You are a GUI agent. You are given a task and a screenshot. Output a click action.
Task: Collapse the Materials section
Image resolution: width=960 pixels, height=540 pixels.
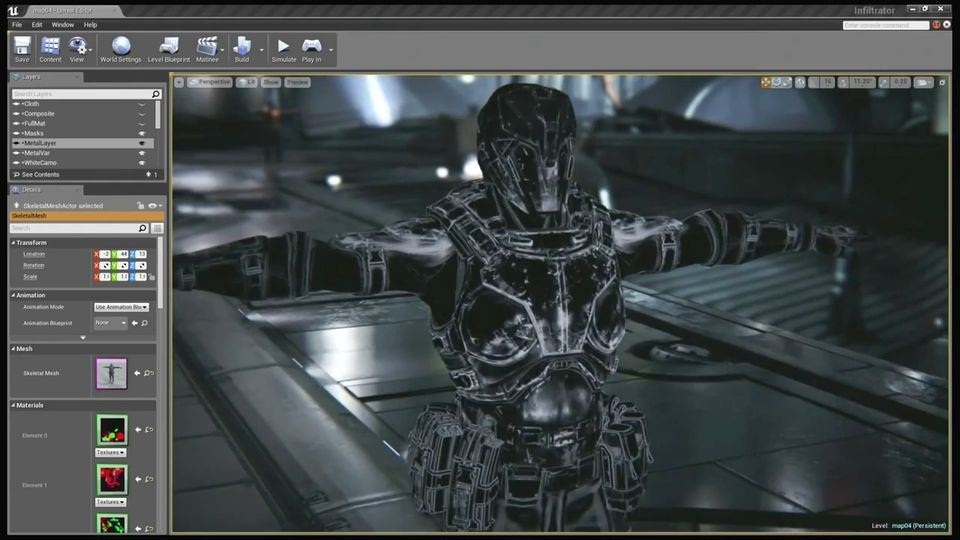tap(13, 405)
